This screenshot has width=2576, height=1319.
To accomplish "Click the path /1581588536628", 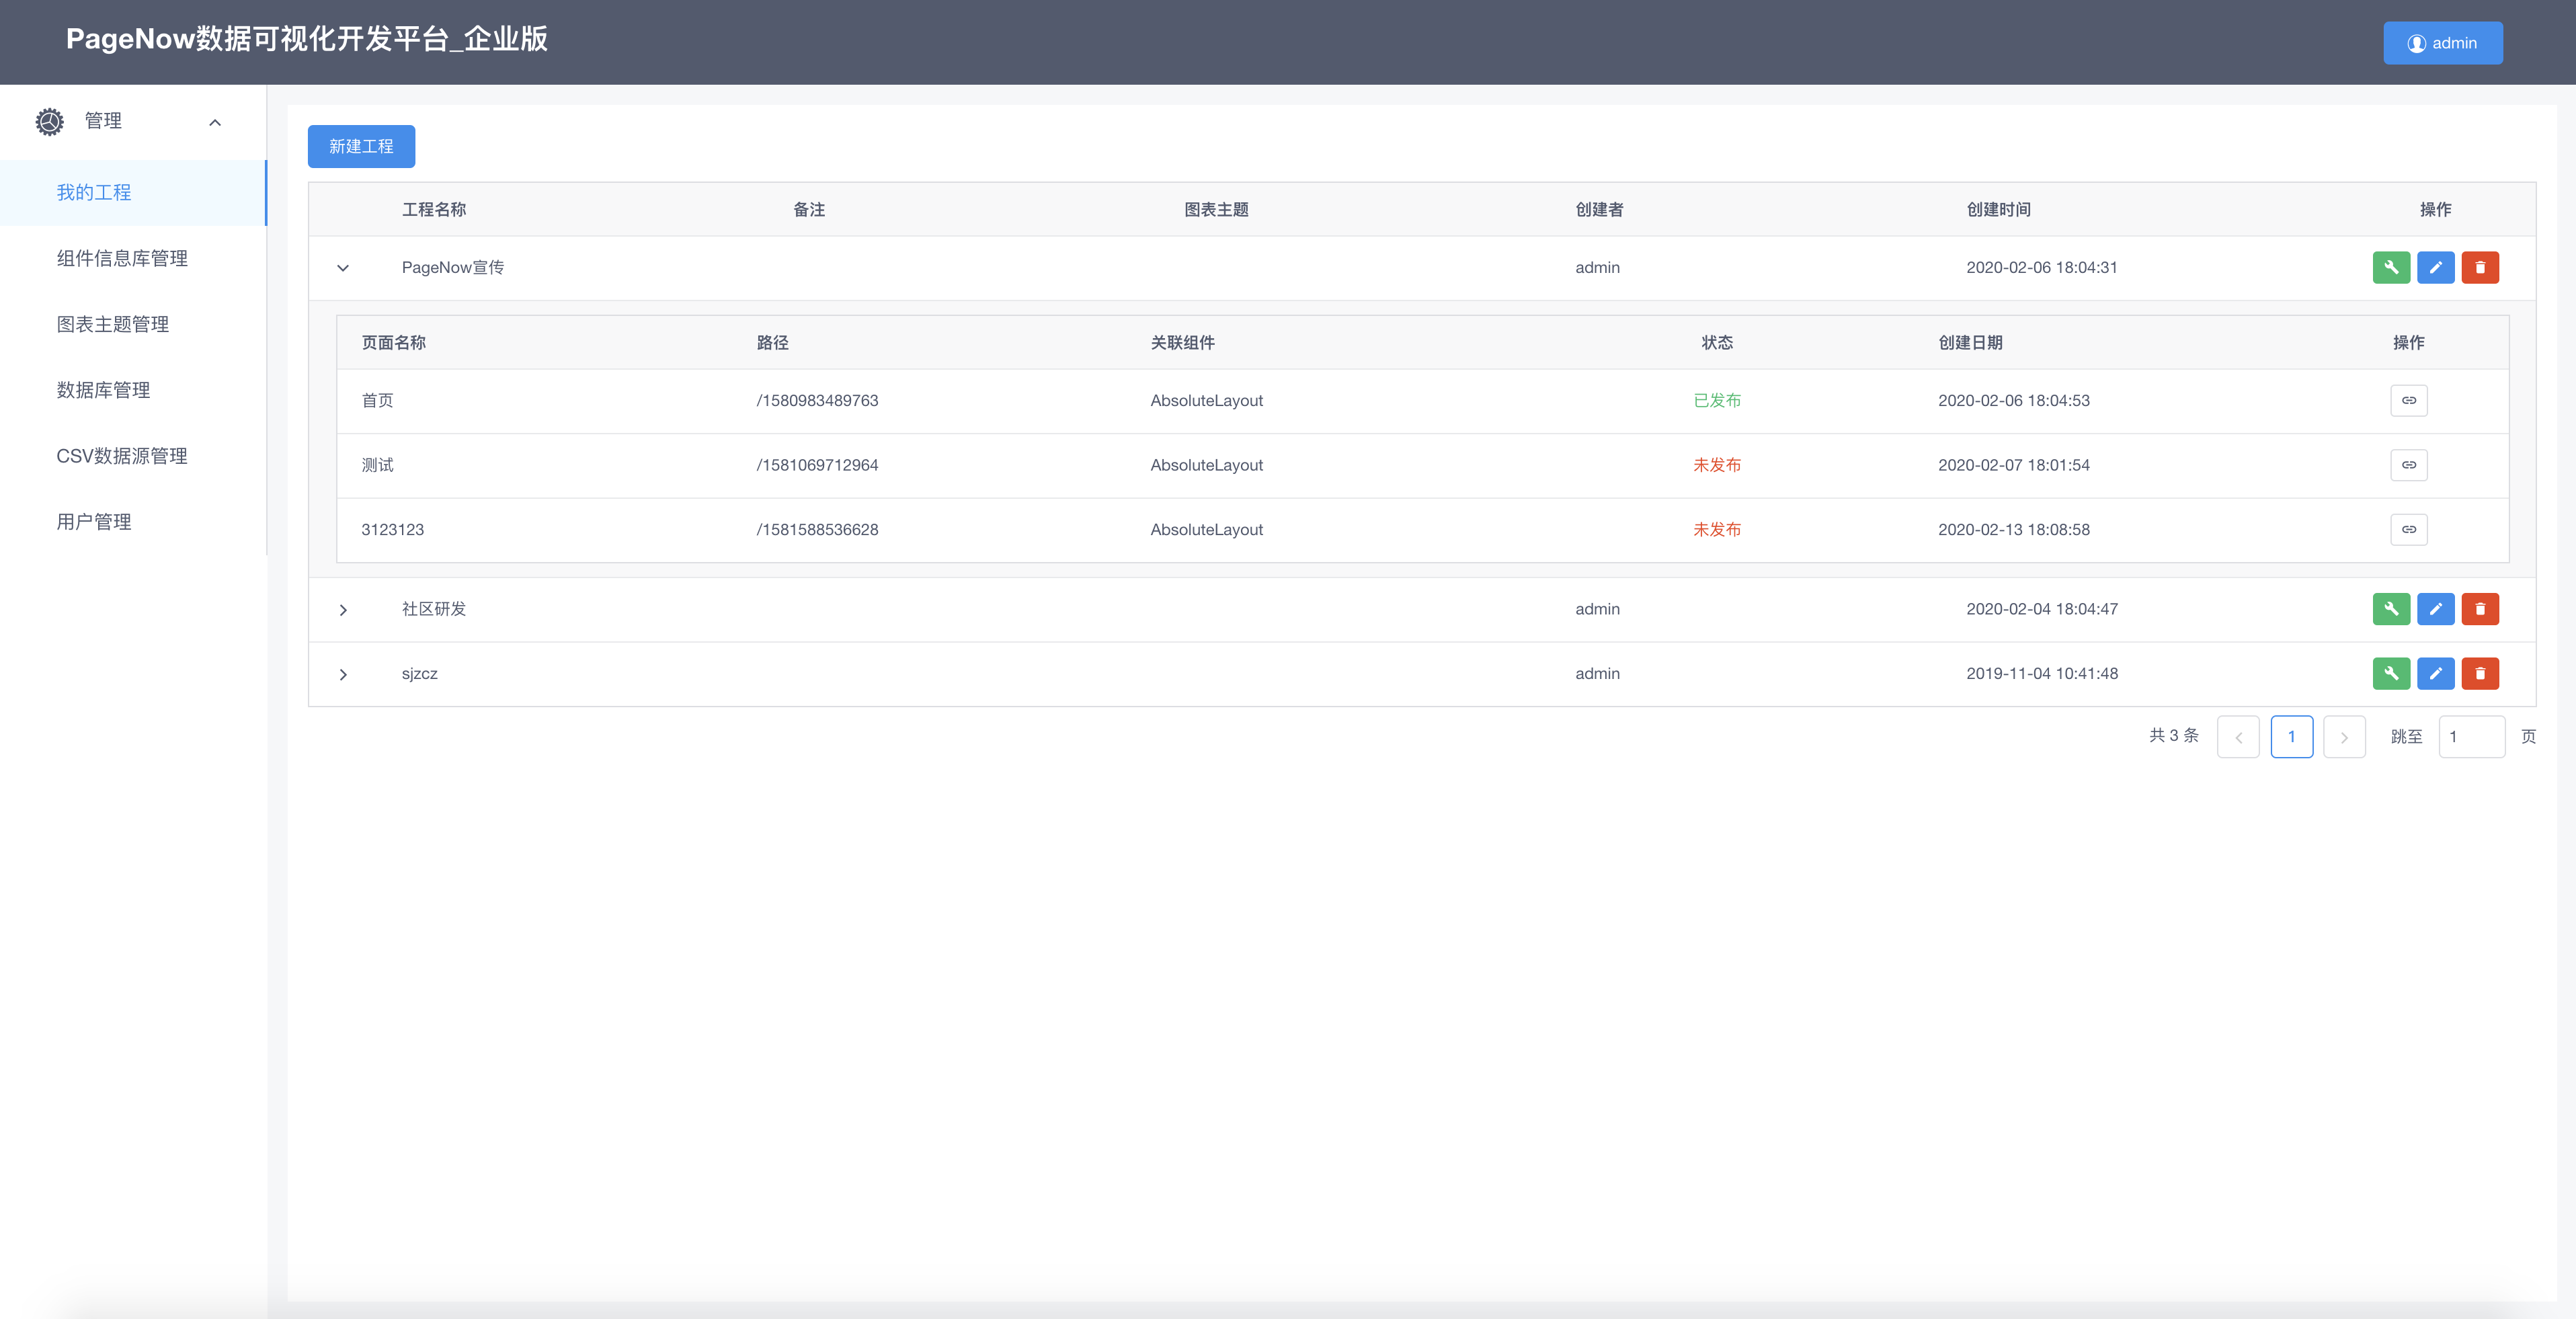I will (x=817, y=529).
